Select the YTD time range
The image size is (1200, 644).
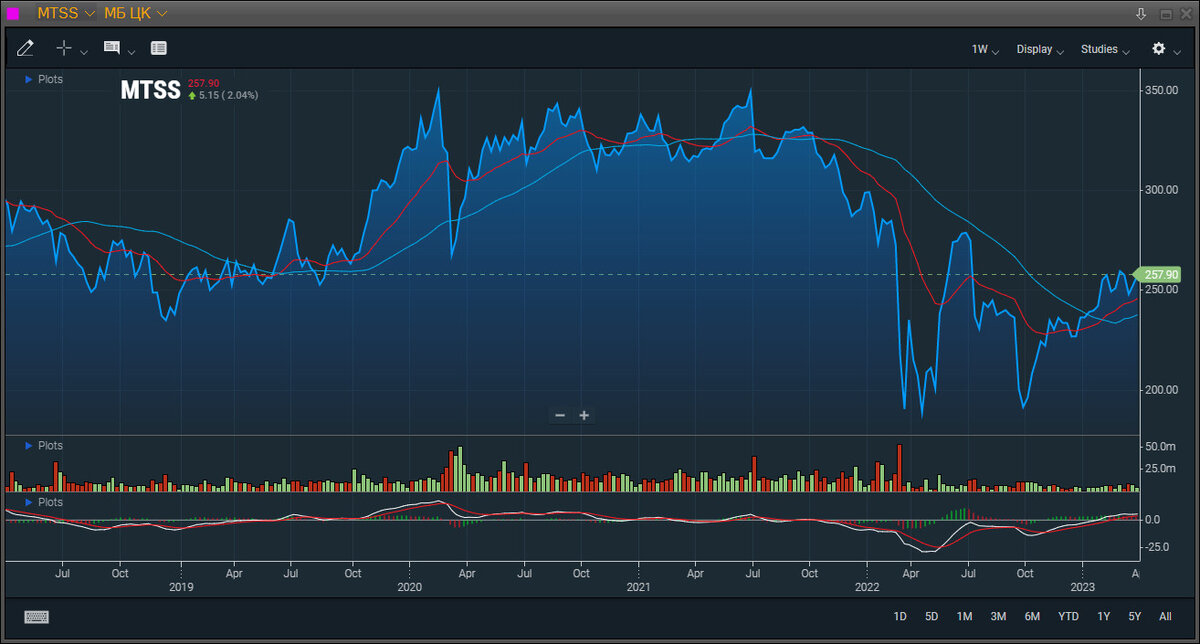click(1069, 616)
